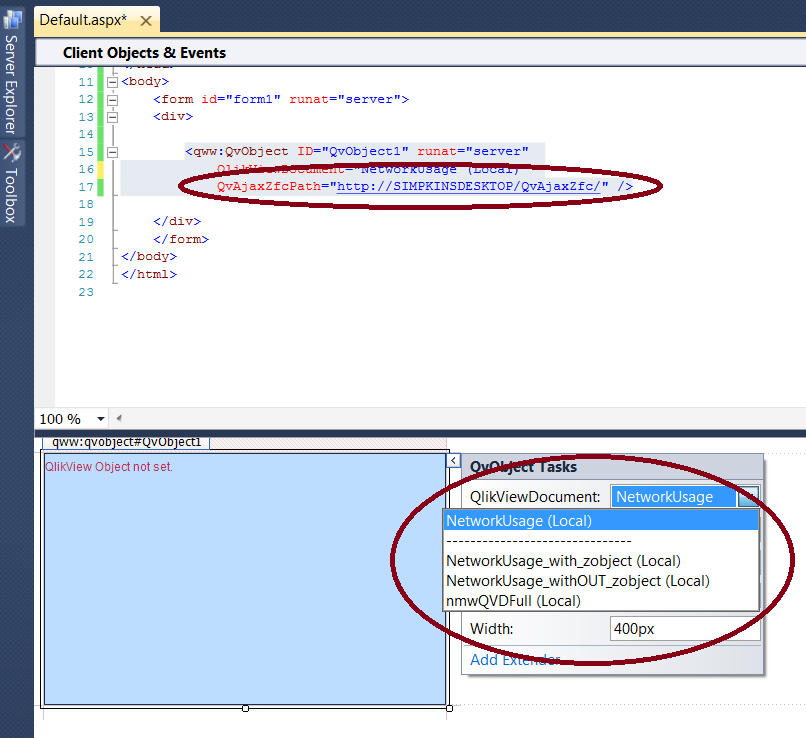
Task: Collapse the div element on line 13
Action: tap(112, 117)
